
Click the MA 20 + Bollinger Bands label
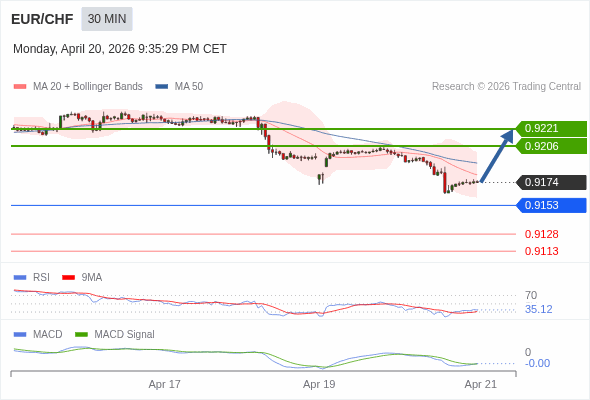88,87
